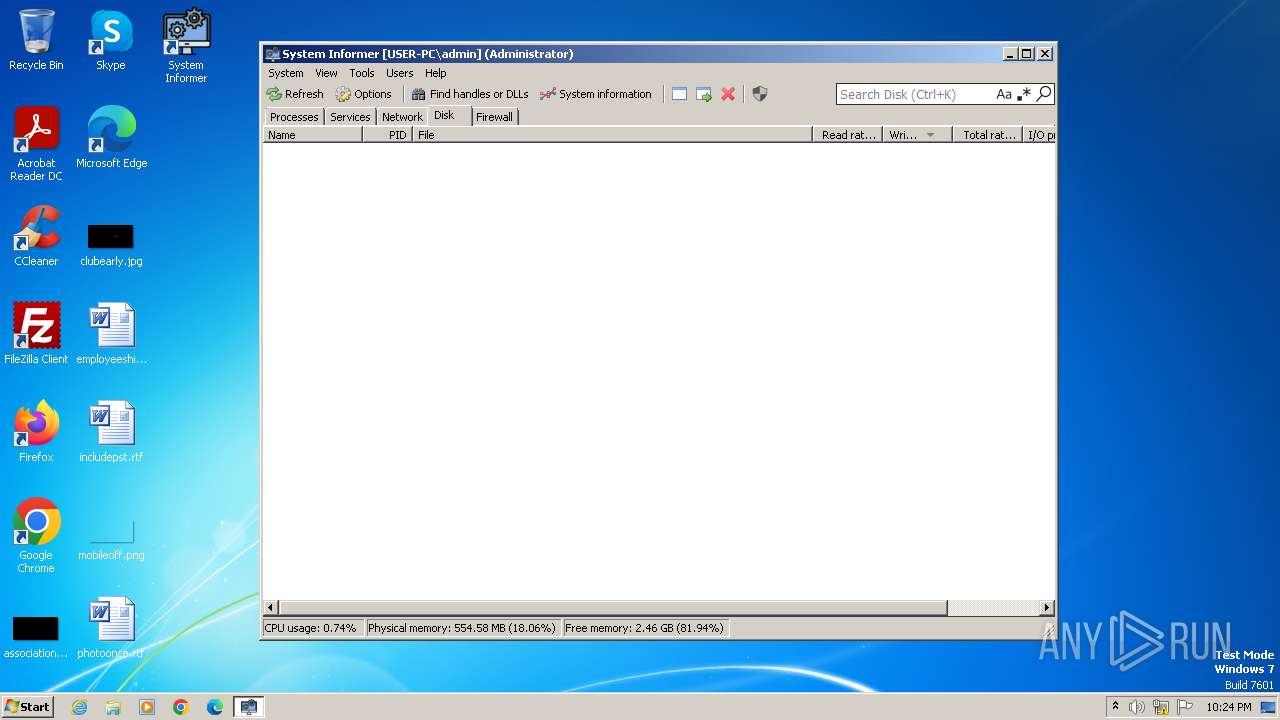This screenshot has width=1280, height=720.
Task: Switch to the Processes tab
Action: [x=294, y=117]
